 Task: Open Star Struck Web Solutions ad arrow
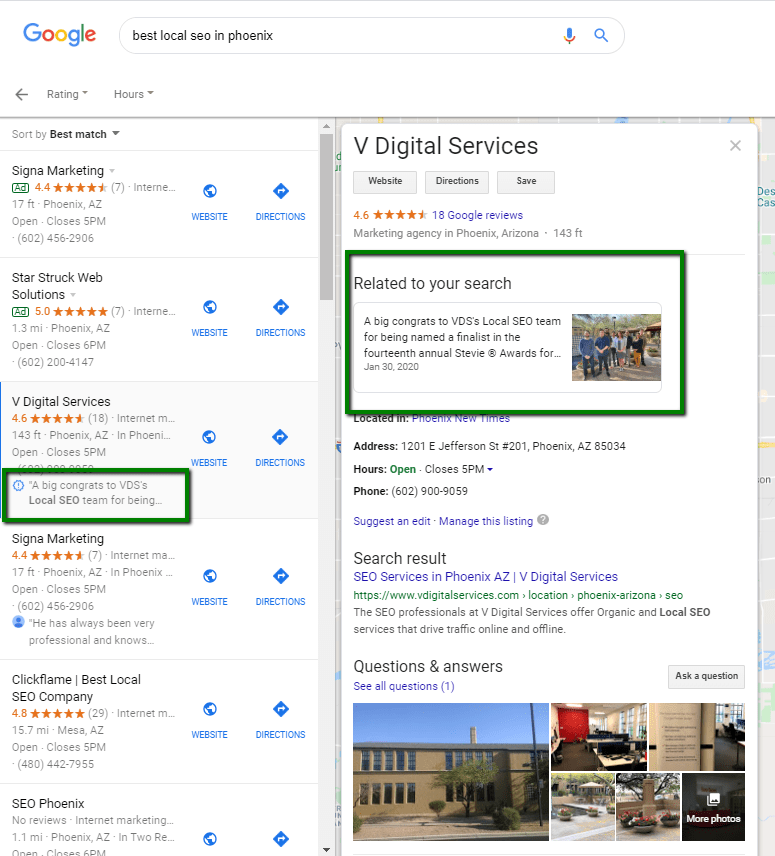[x=73, y=295]
